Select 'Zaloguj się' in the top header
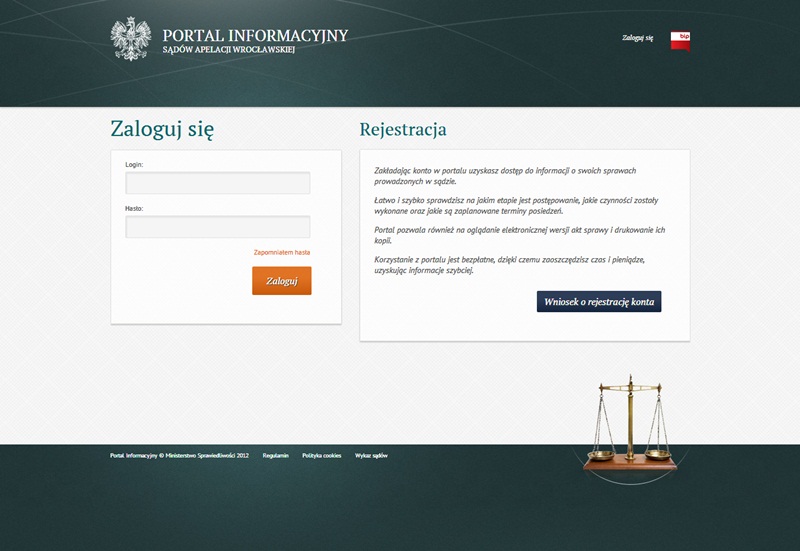Screen dimensions: 800x551 637,38
